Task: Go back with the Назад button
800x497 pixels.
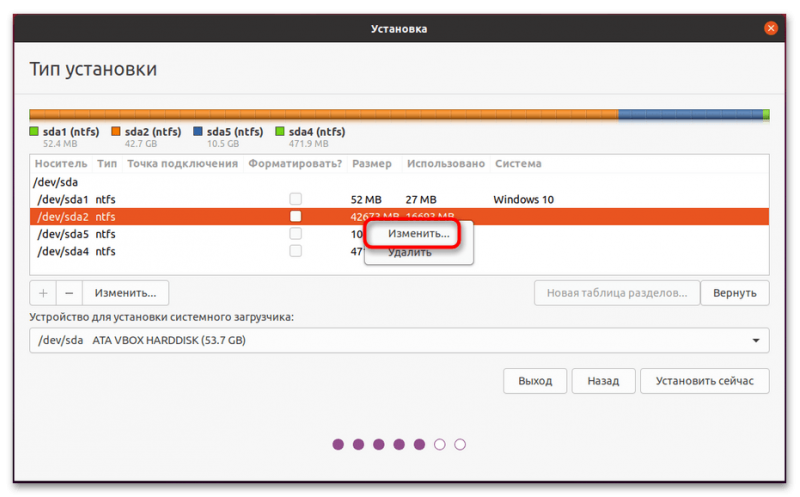Action: (x=603, y=381)
